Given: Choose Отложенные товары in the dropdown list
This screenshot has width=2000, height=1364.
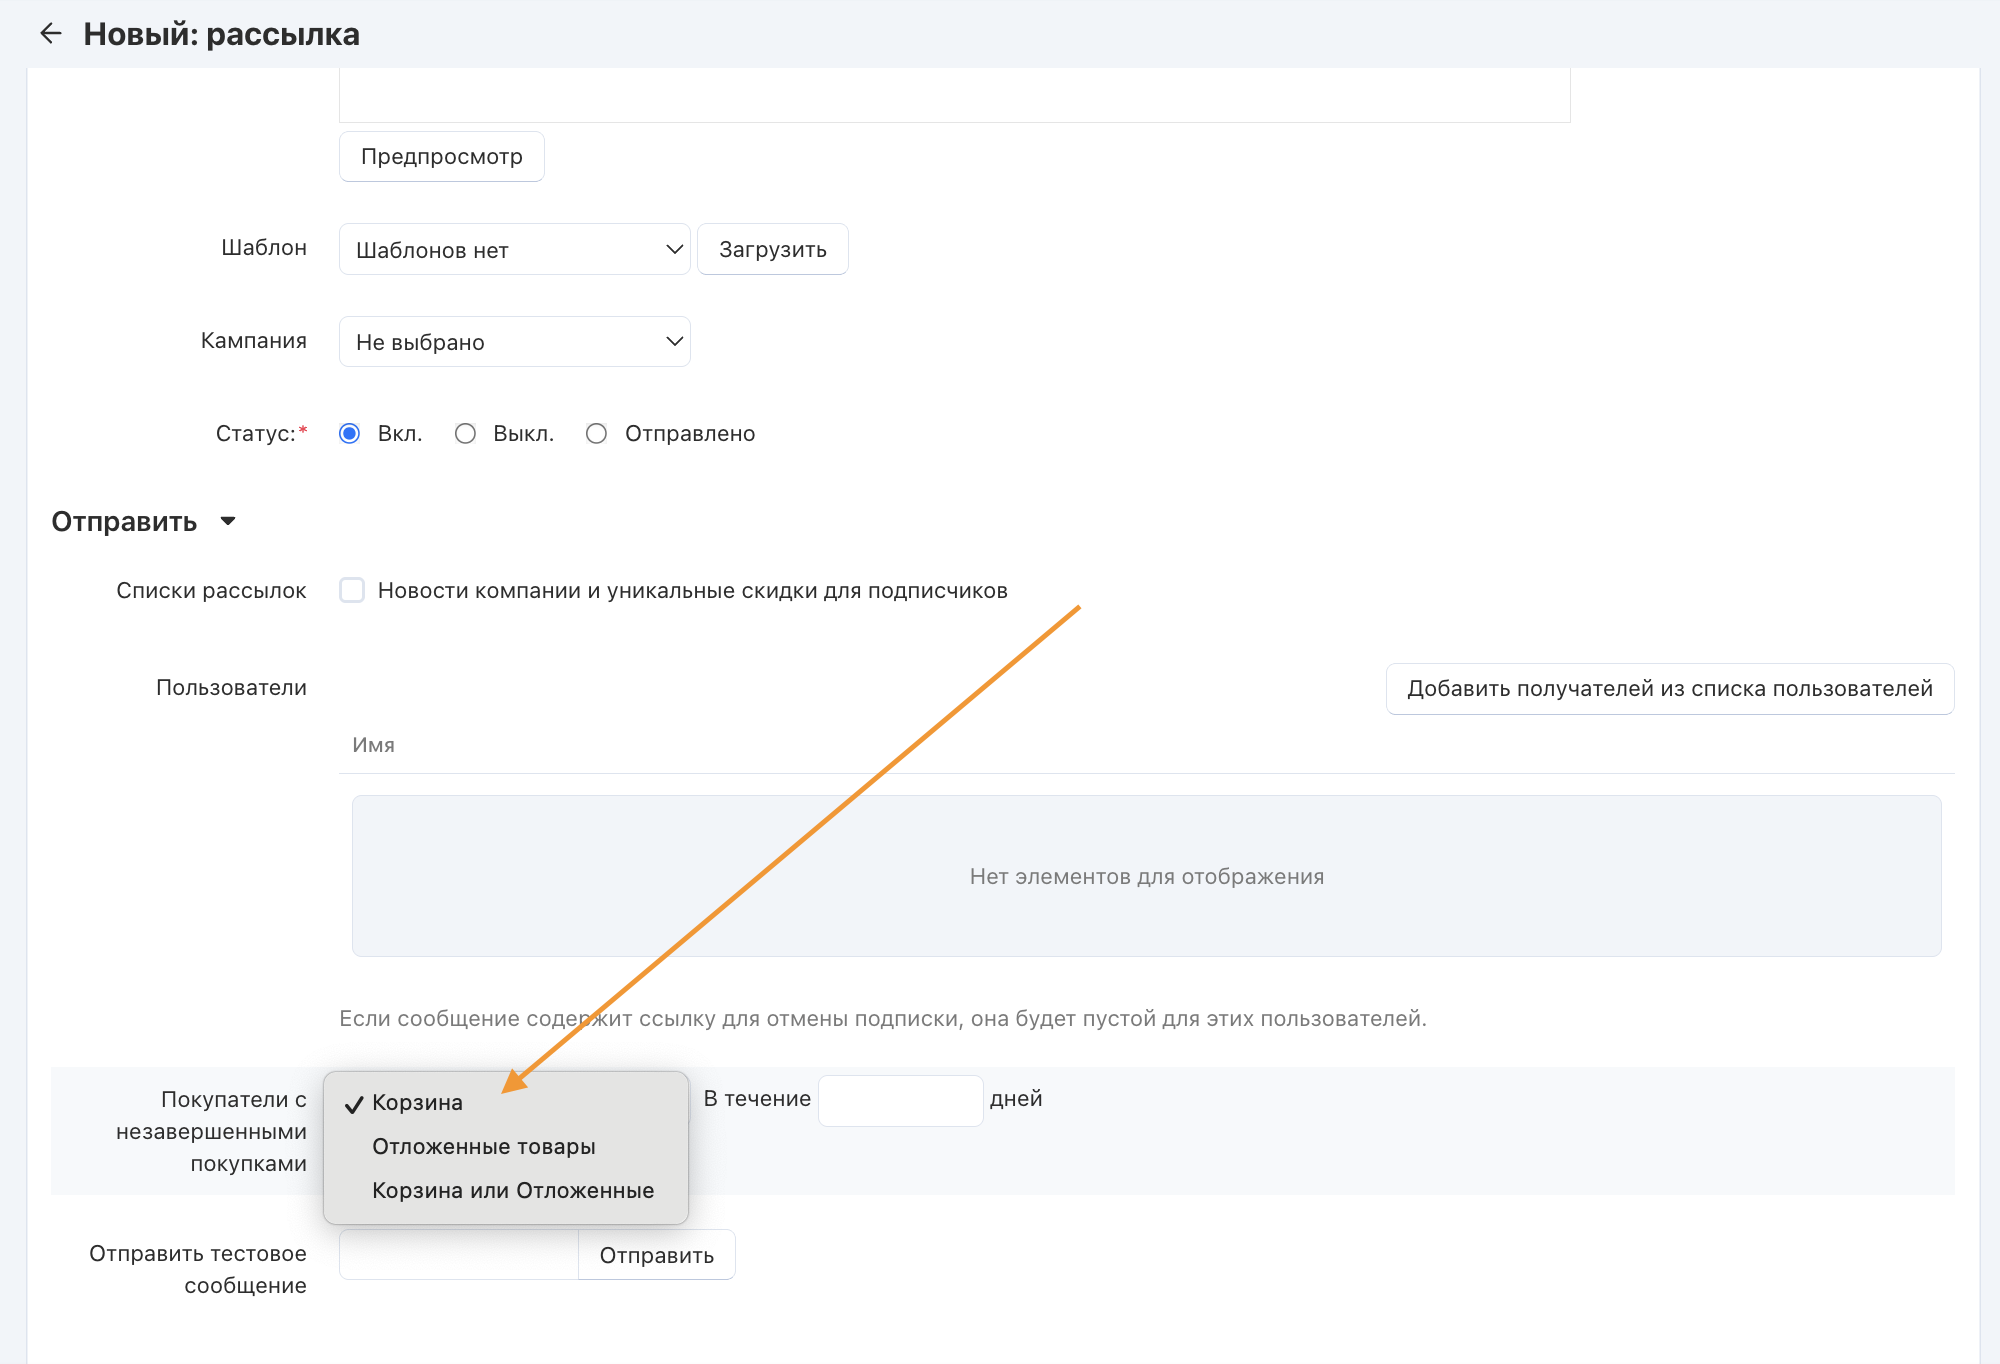Looking at the screenshot, I should 483,1147.
